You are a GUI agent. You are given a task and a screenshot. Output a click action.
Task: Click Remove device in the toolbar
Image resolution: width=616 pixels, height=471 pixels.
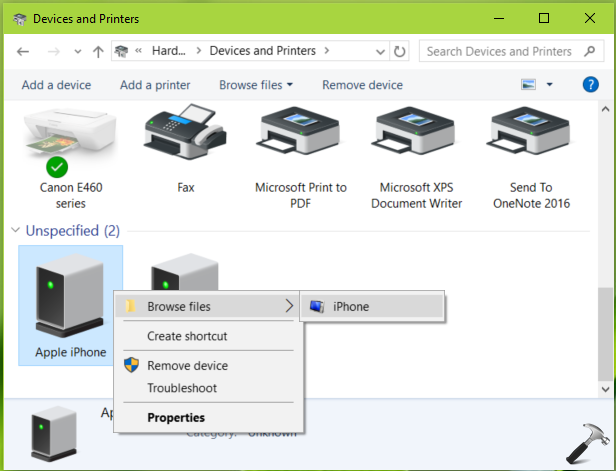[362, 85]
